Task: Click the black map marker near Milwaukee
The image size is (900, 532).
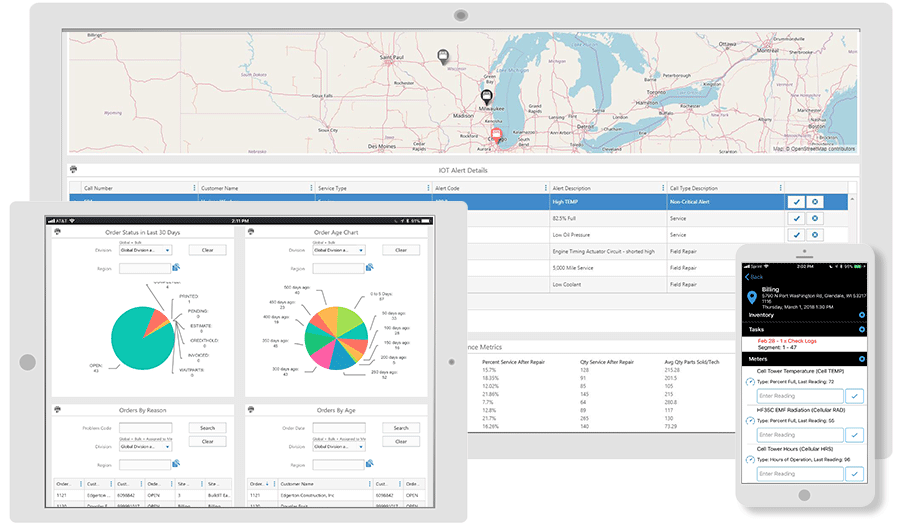Action: coord(487,97)
